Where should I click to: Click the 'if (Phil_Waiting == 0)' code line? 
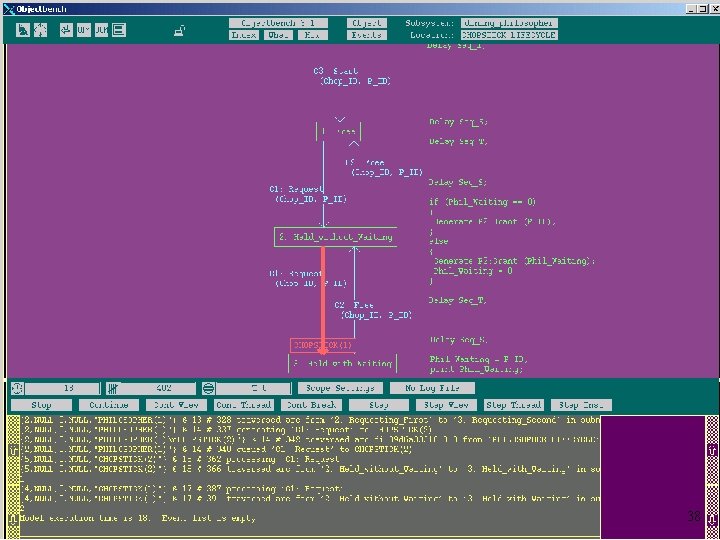click(482, 202)
